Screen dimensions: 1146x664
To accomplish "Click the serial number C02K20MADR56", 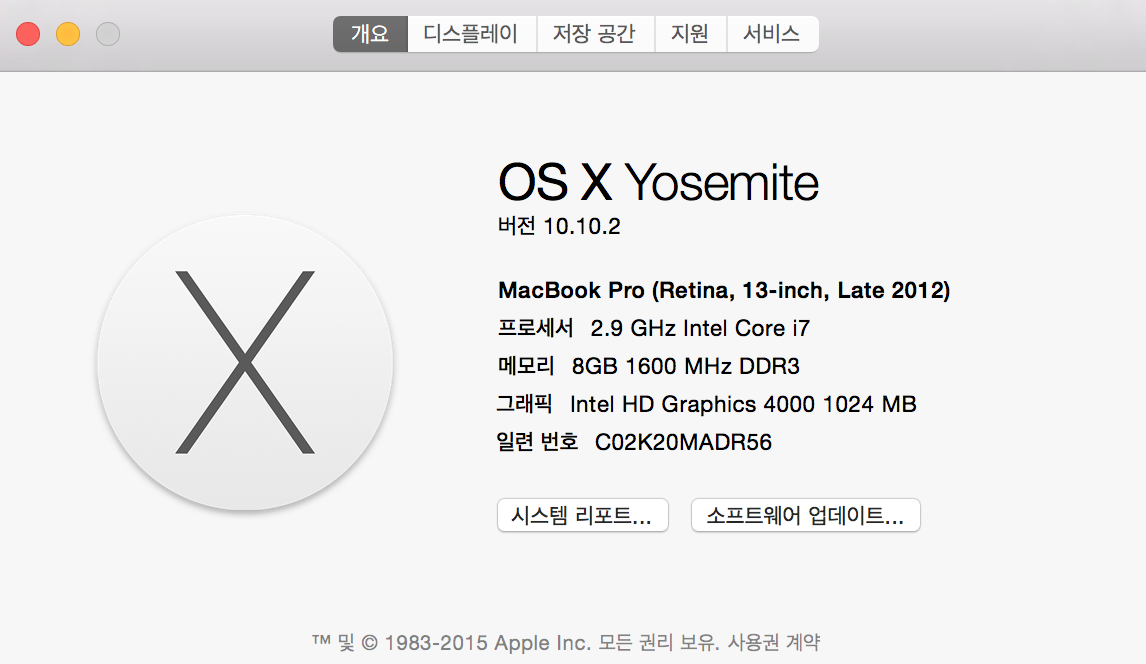I will click(x=683, y=442).
